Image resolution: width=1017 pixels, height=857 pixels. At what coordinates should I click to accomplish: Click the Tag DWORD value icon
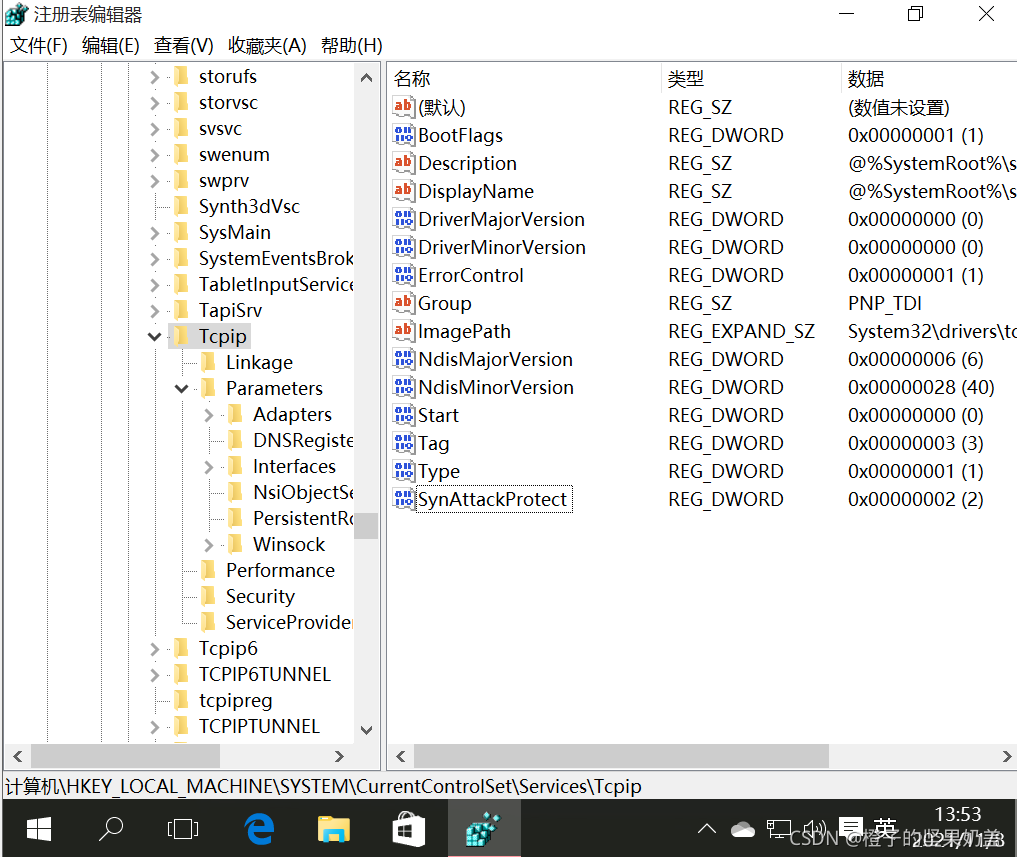click(x=403, y=442)
